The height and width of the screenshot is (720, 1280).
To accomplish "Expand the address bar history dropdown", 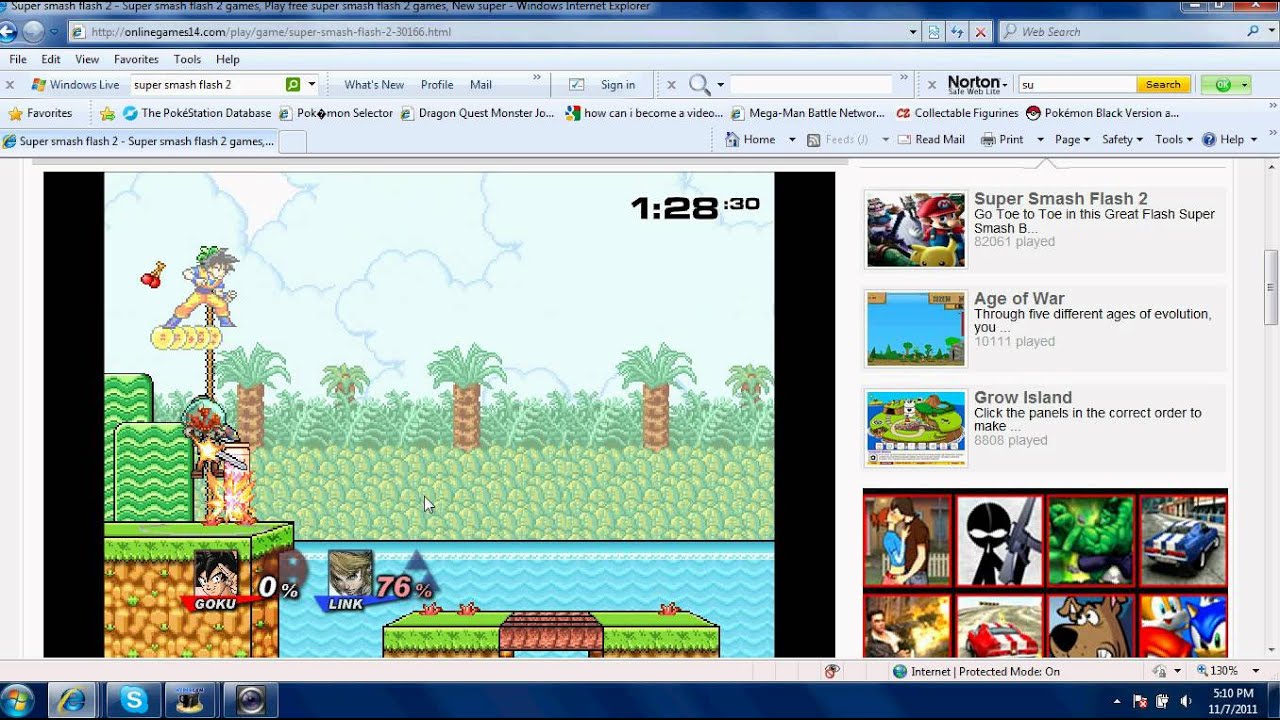I will coord(913,32).
